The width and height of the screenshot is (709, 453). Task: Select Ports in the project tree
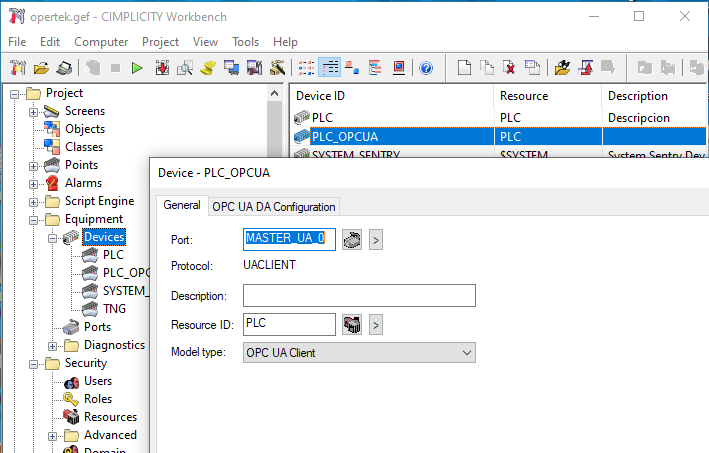(x=97, y=327)
